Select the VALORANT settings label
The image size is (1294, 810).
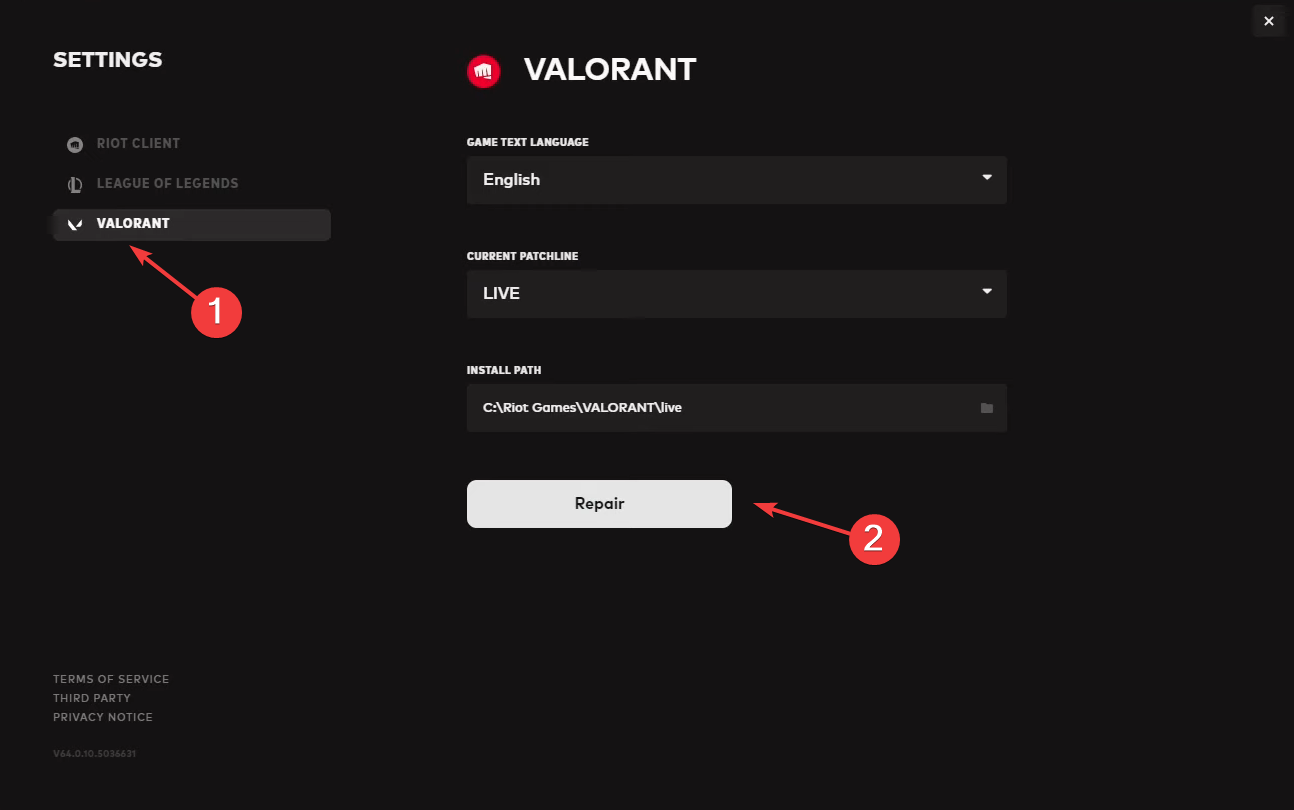click(133, 224)
